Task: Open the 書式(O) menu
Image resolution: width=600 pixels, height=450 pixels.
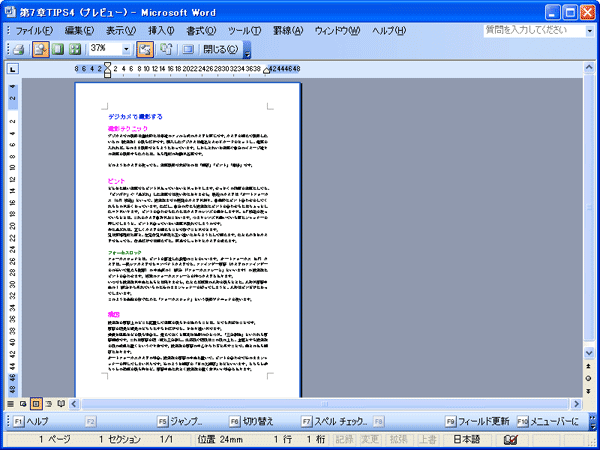Action: click(201, 31)
